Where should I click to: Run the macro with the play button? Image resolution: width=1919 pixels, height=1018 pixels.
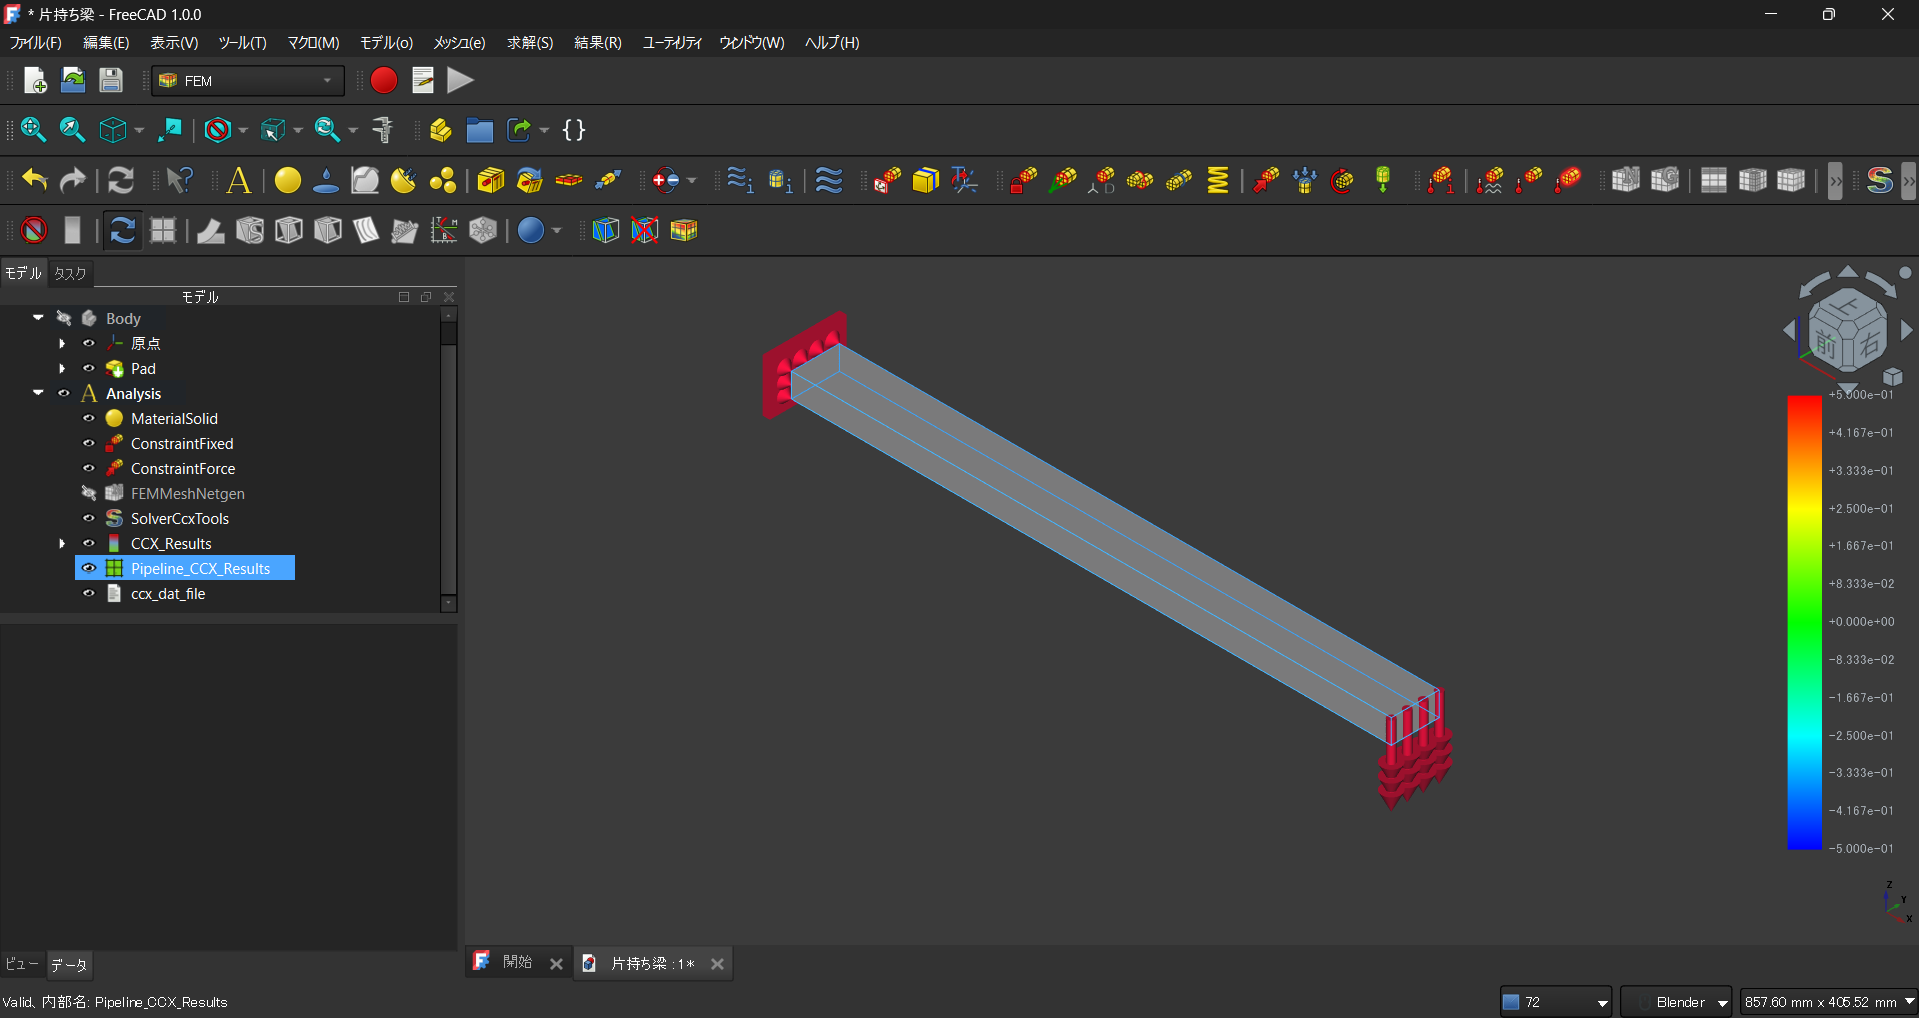460,81
